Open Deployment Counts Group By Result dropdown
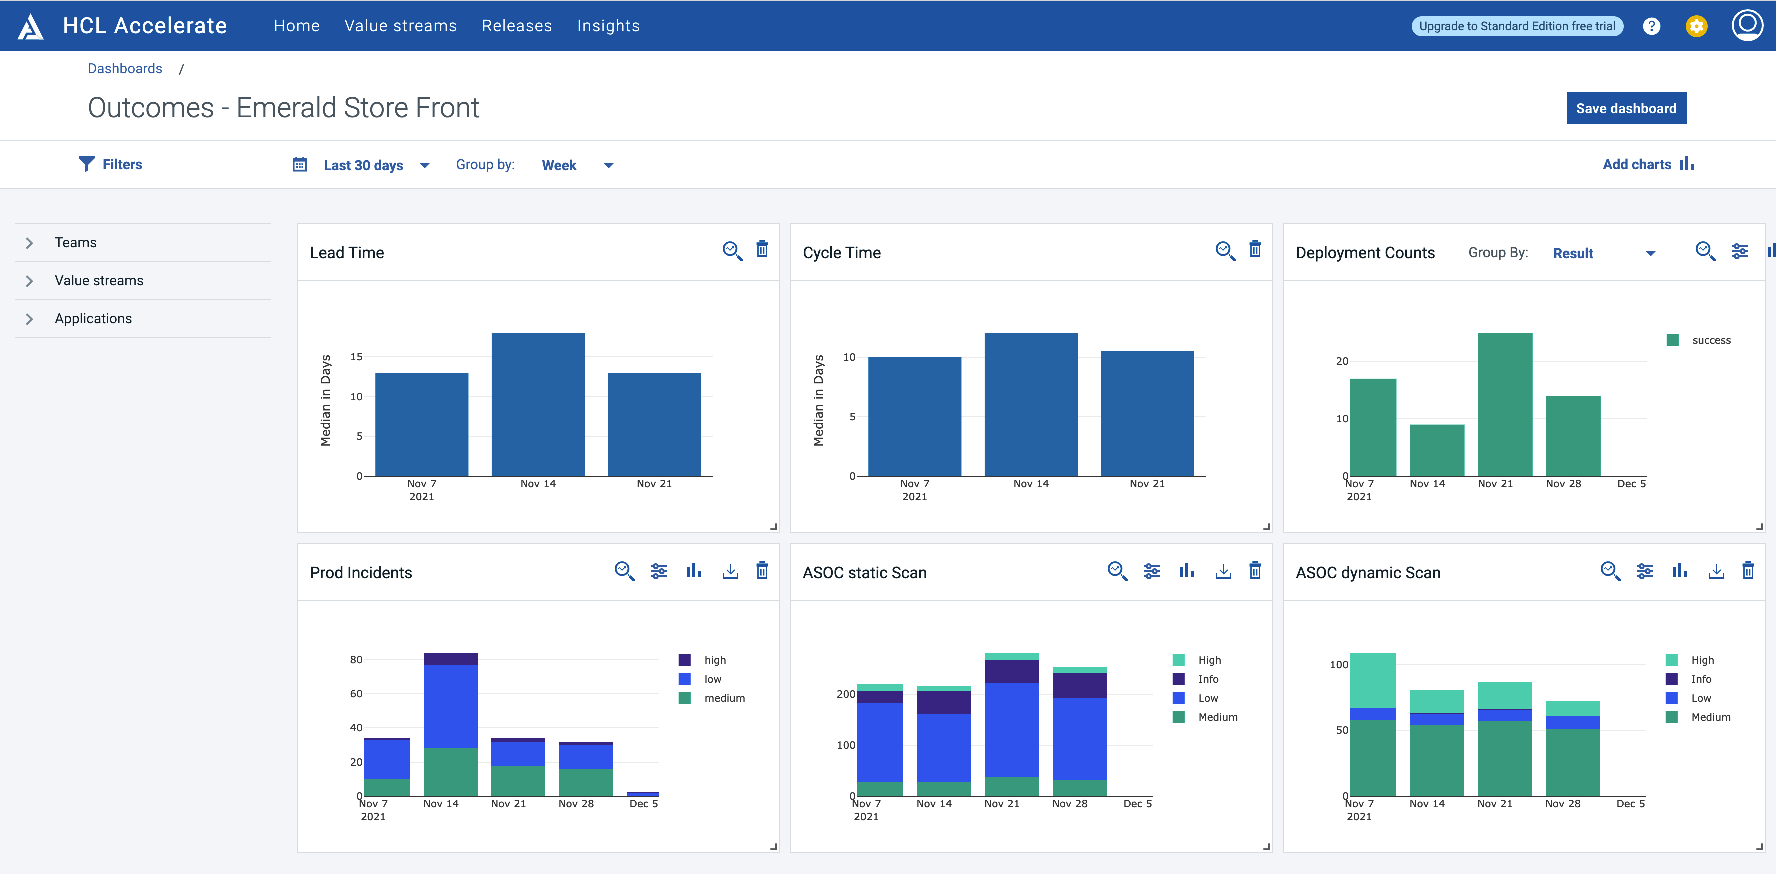This screenshot has height=874, width=1776. (1604, 253)
